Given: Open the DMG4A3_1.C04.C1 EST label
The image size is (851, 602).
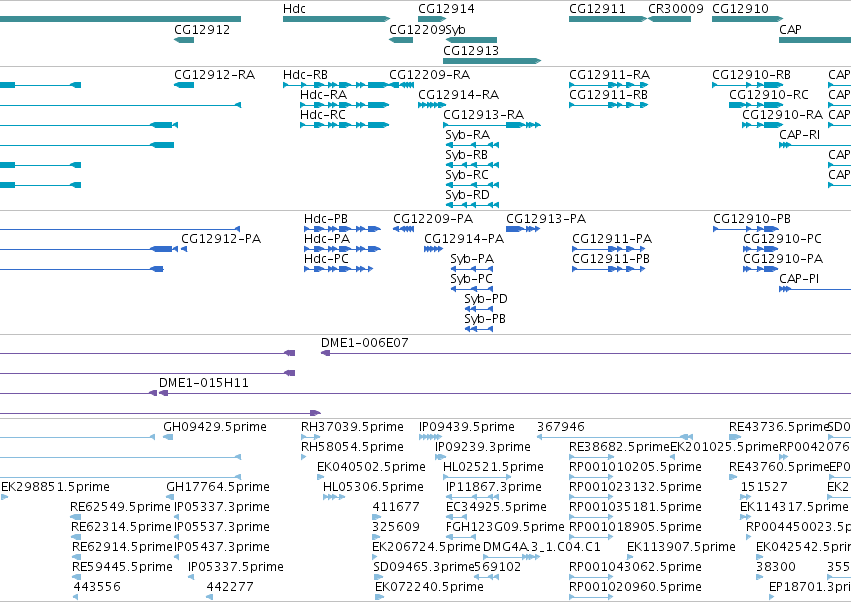Looking at the screenshot, I should tap(542, 548).
